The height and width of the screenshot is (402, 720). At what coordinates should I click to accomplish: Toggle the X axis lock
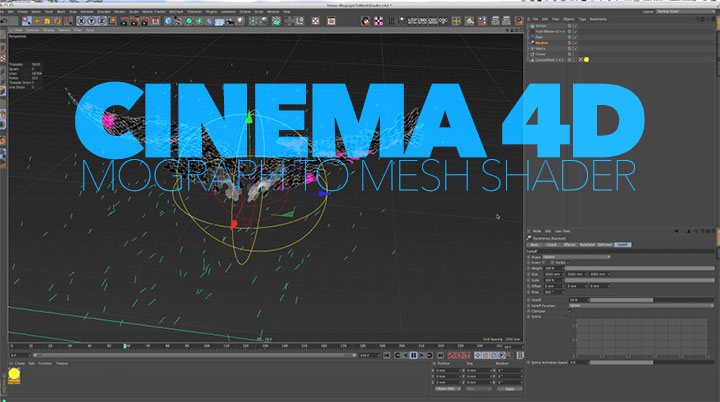(81, 21)
